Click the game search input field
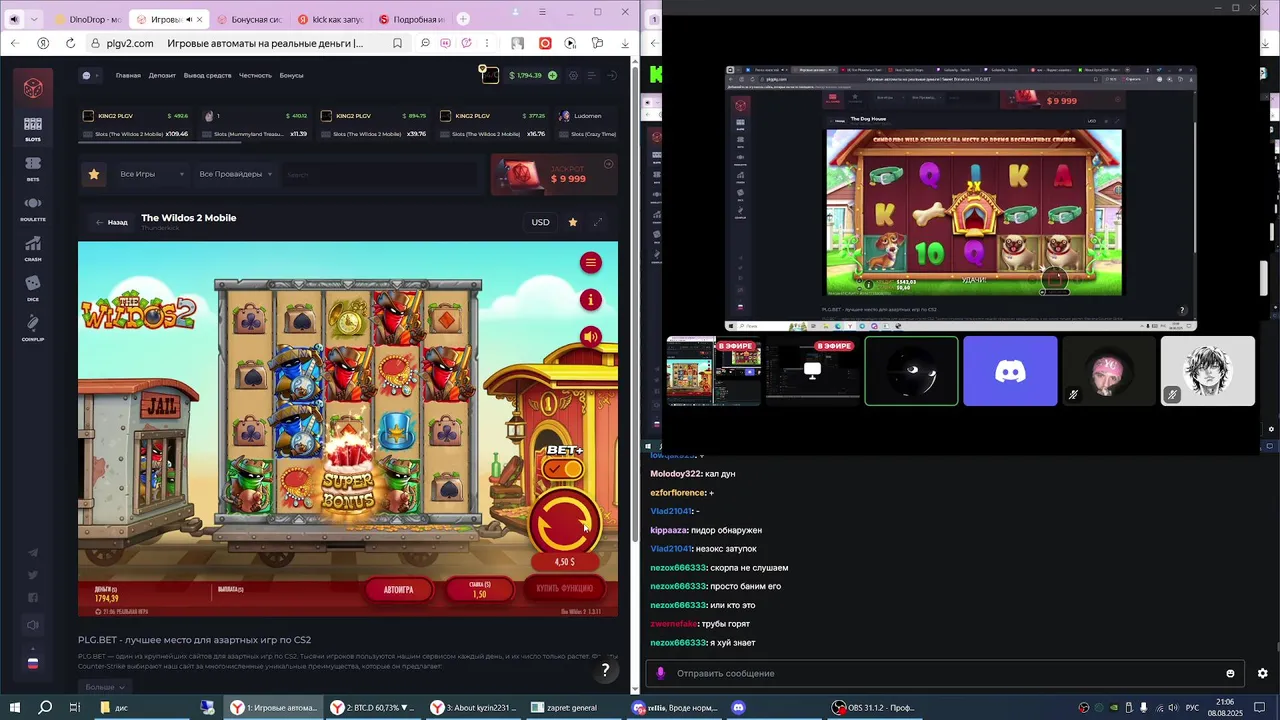1280x720 pixels. [x=380, y=174]
